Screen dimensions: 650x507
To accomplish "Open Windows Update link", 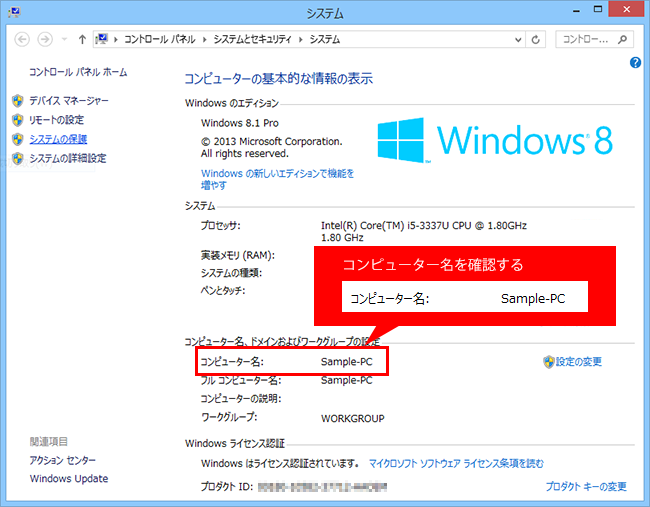I will point(69,479).
